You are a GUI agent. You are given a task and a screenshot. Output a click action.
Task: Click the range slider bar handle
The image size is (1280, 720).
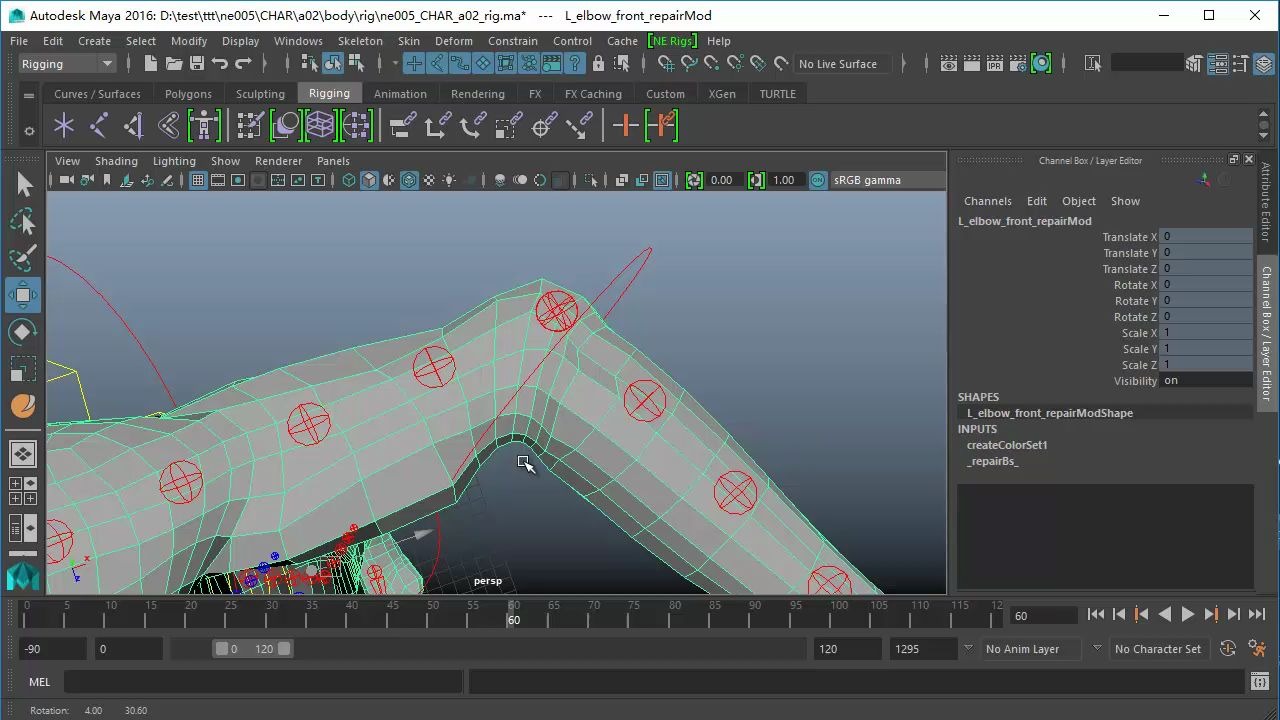253,649
